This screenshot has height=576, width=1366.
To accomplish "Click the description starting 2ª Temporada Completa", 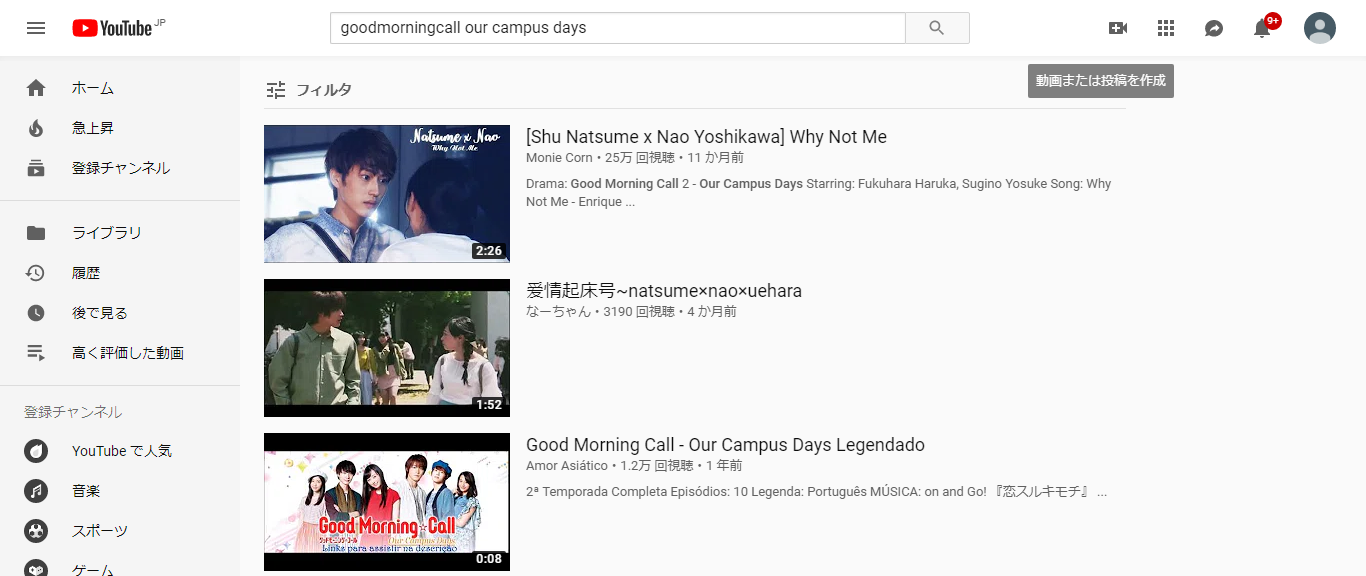I will point(816,492).
